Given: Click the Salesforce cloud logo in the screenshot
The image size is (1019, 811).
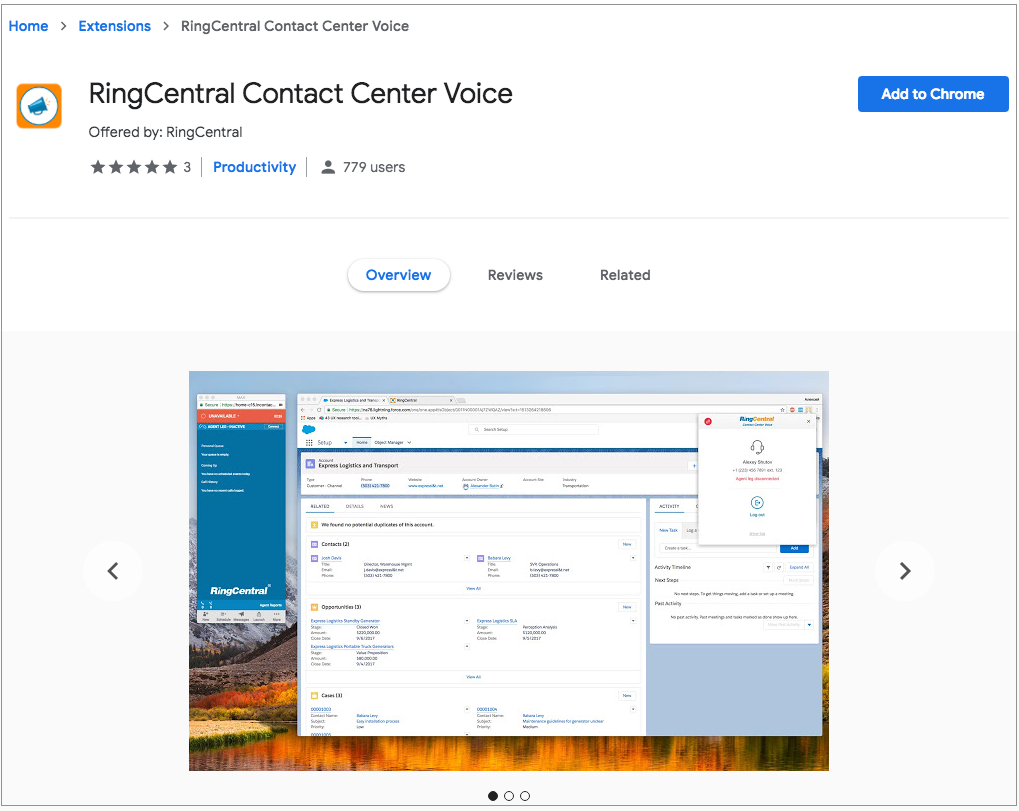Looking at the screenshot, I should coord(308,428).
